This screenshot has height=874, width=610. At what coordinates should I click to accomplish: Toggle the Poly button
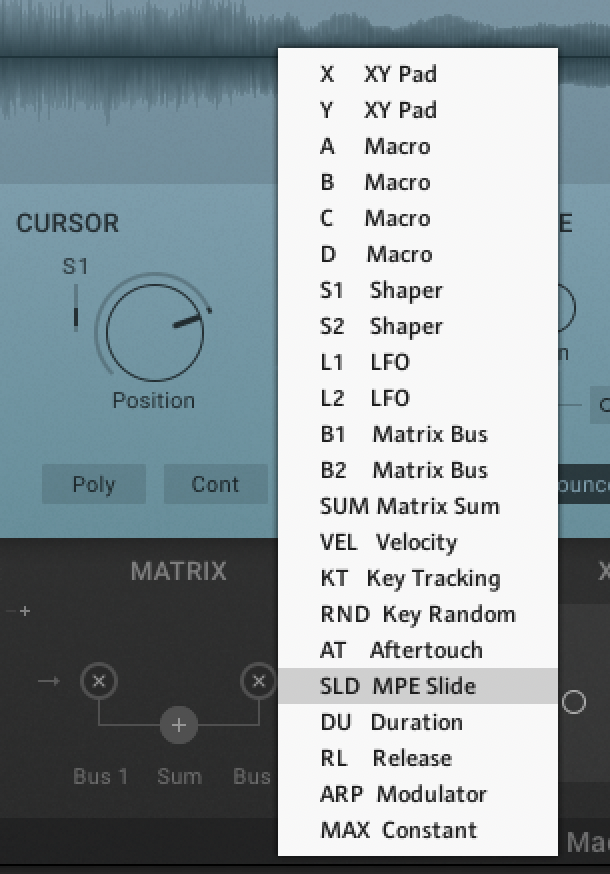tap(93, 484)
